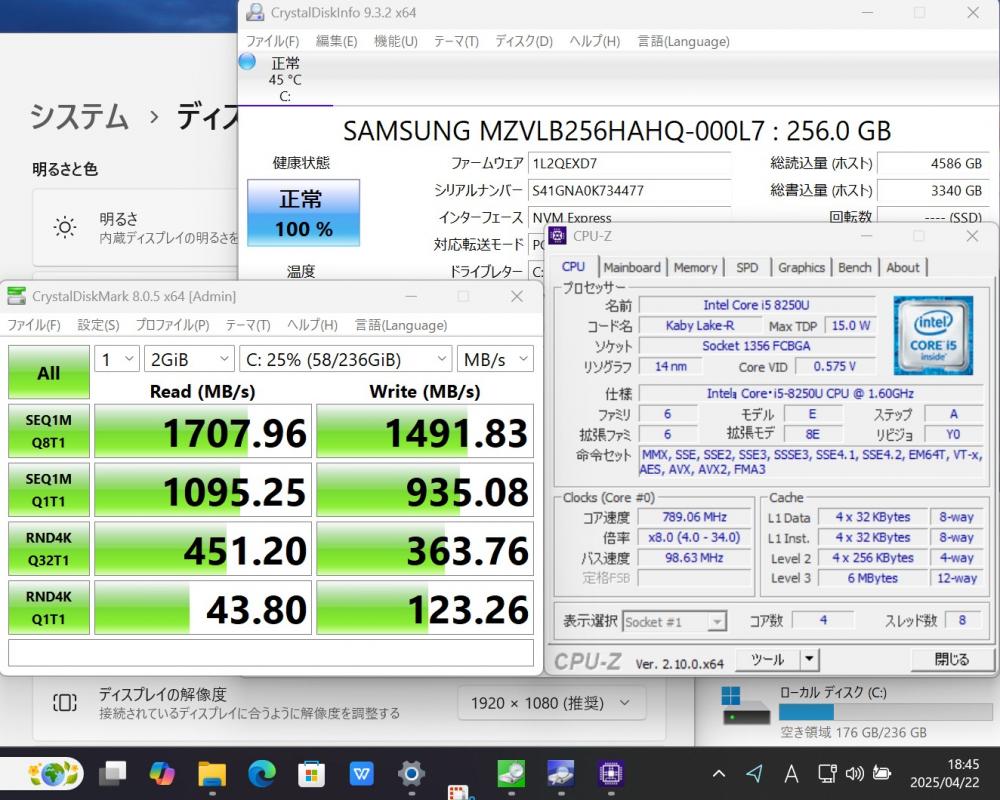Expand hidden icons with the tray chevron
The width and height of the screenshot is (1000, 800).
[719, 774]
